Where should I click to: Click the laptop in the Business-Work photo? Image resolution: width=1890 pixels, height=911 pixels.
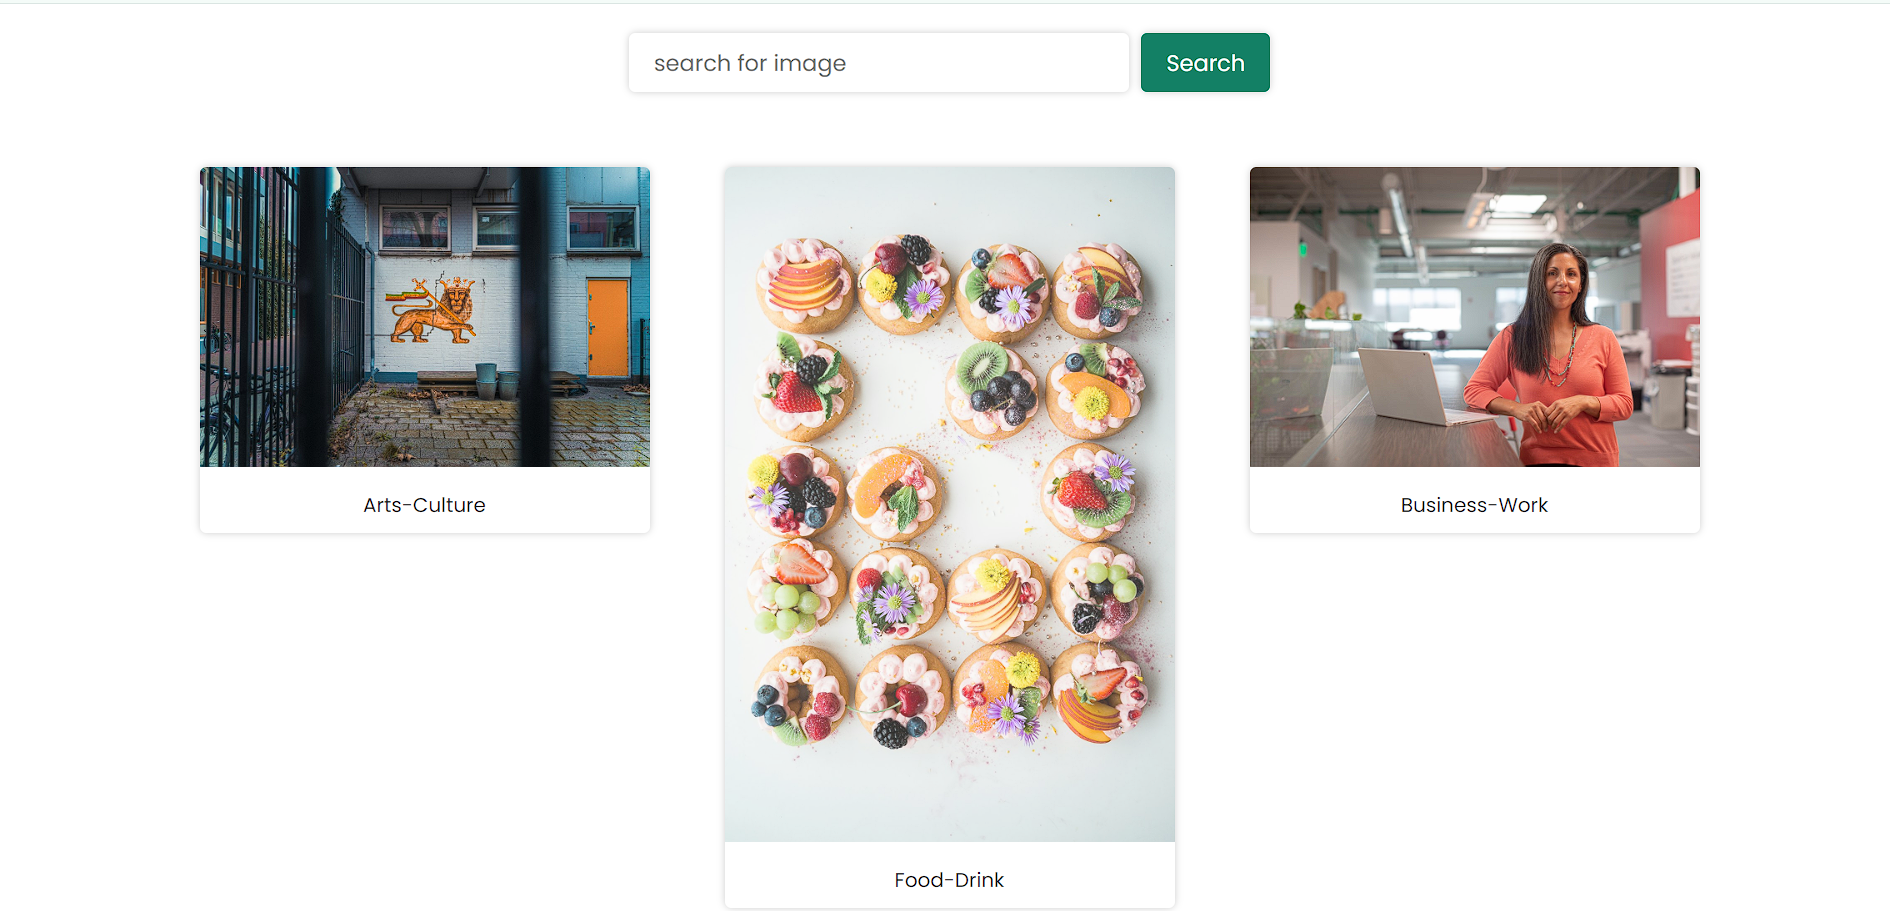pos(1405,385)
